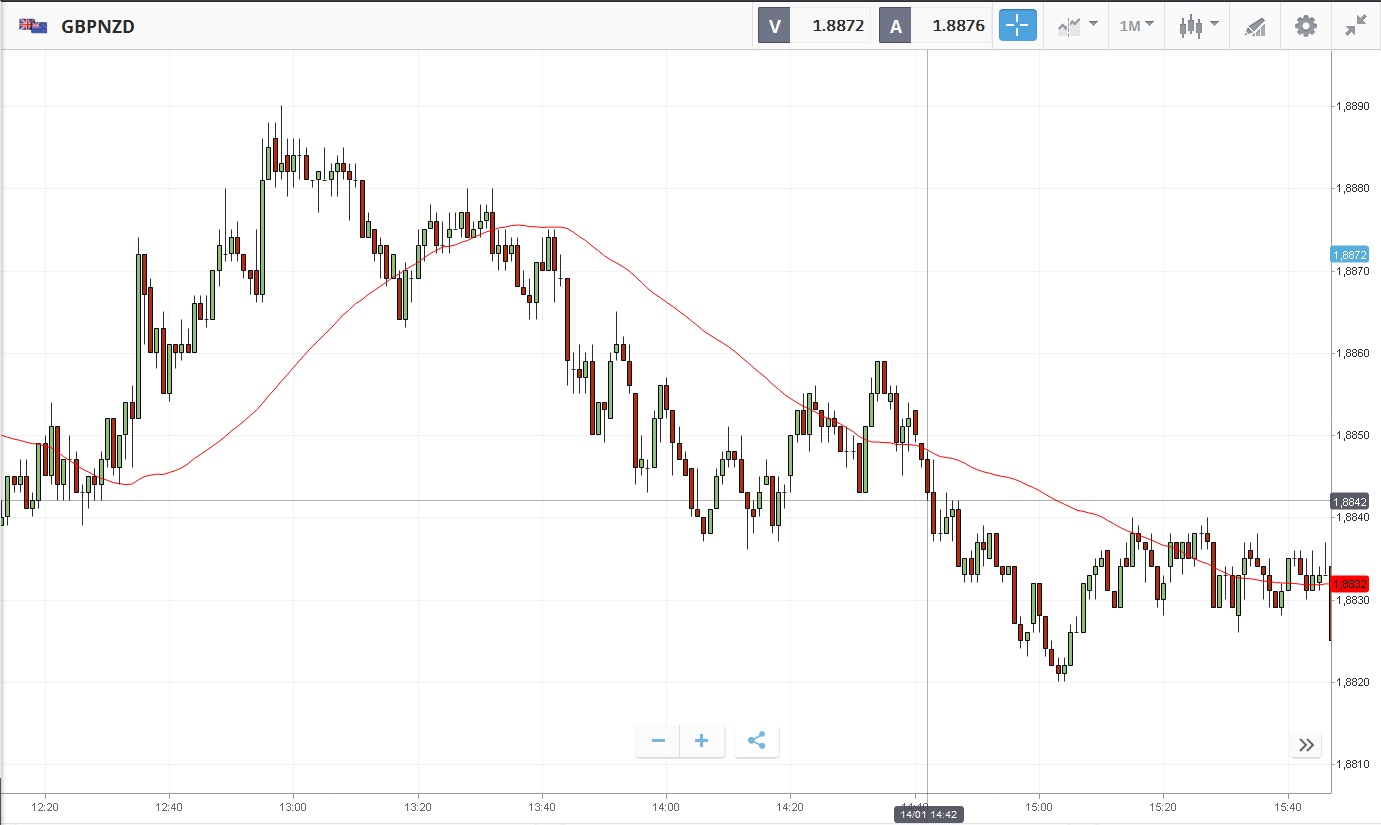The width and height of the screenshot is (1381, 825).
Task: Click the red 1.8832 price label
Action: 1355,584
